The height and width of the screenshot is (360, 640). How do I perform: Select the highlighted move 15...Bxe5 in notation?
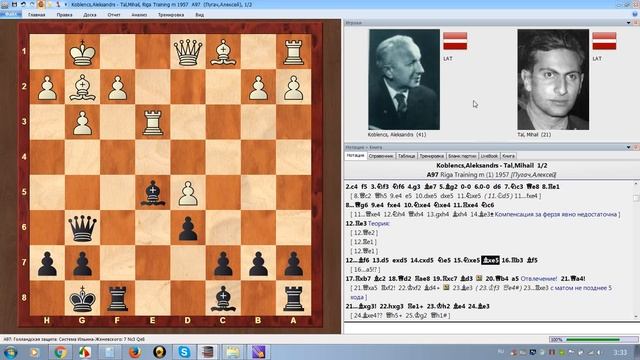[x=490, y=260]
